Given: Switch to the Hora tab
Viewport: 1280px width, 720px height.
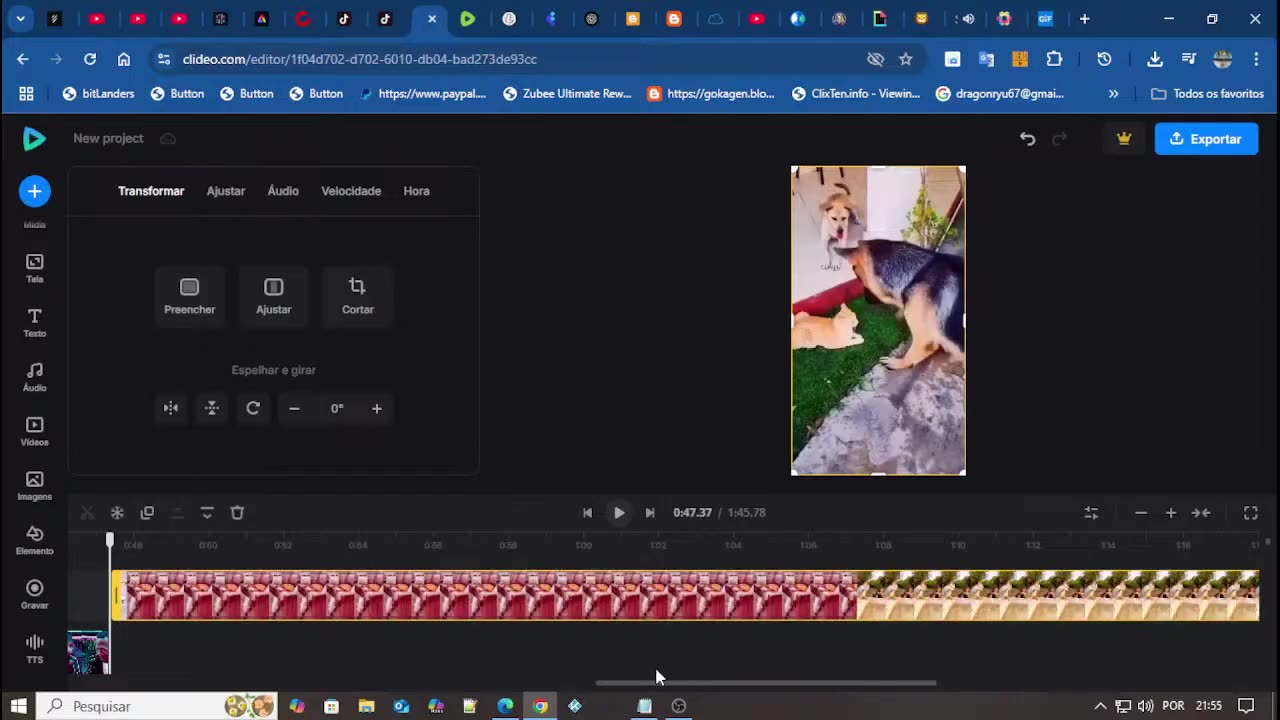Looking at the screenshot, I should pyautogui.click(x=416, y=191).
